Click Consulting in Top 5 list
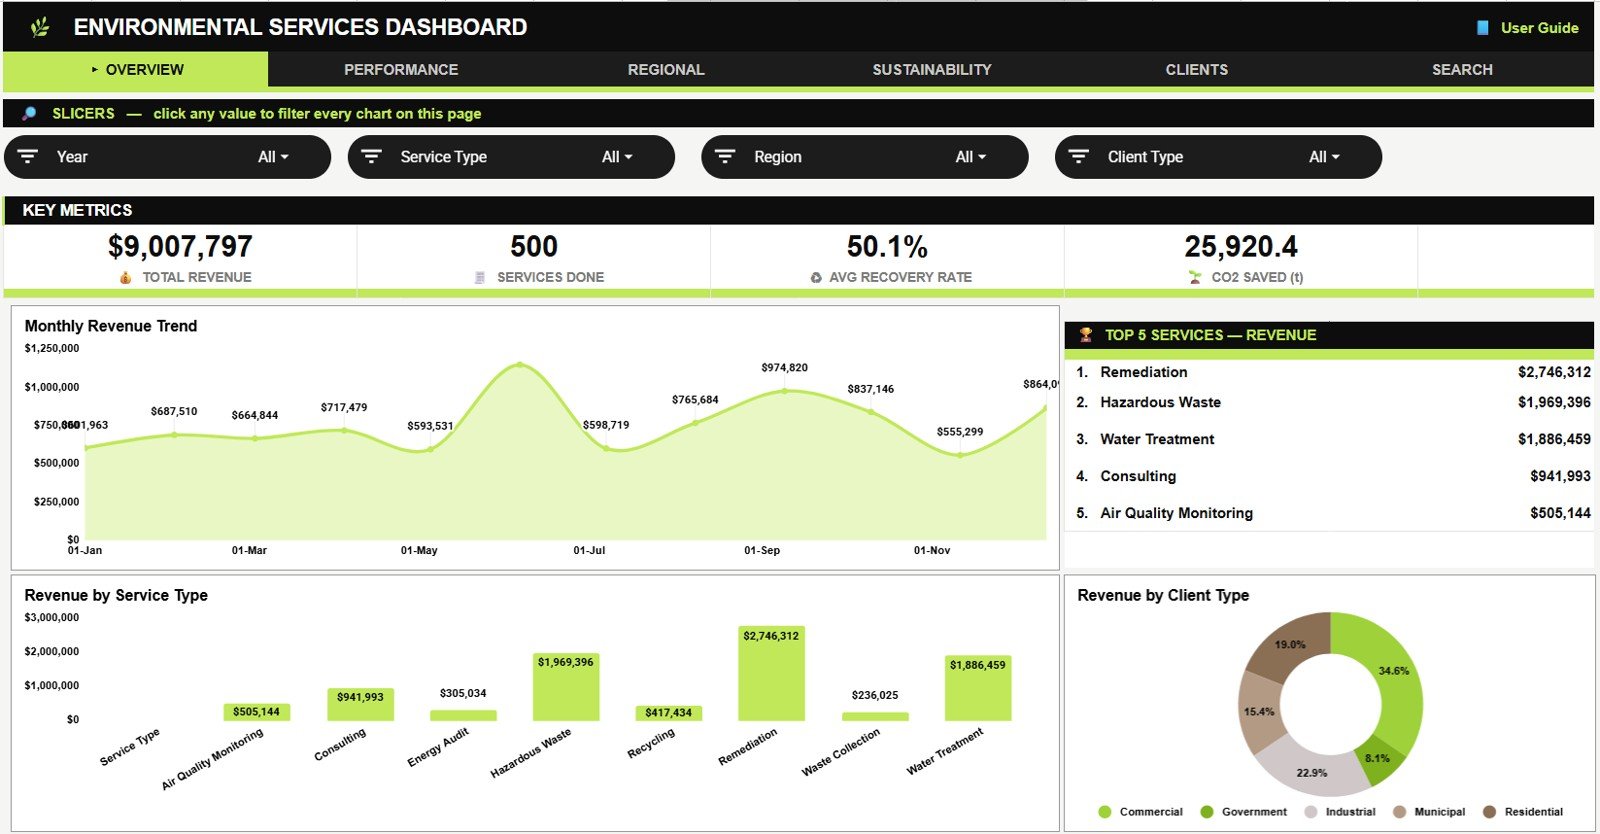The width and height of the screenshot is (1600, 834). (1138, 476)
